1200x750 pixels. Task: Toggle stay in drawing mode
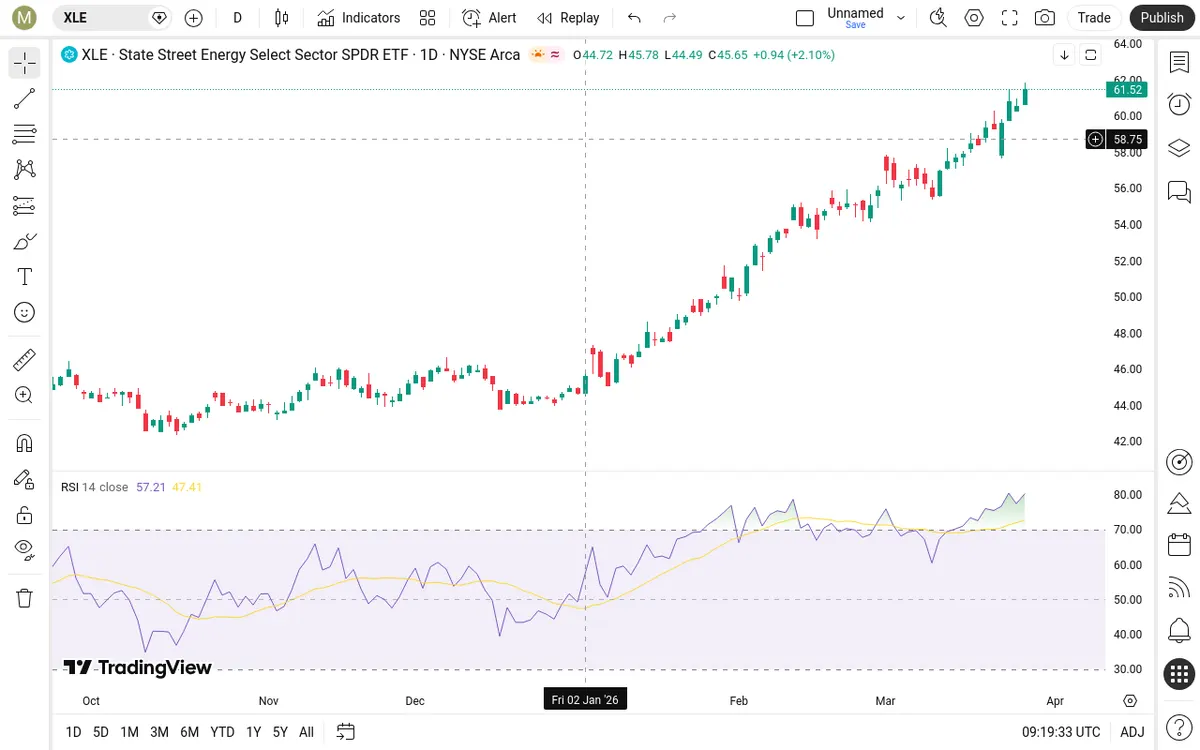pyautogui.click(x=25, y=479)
